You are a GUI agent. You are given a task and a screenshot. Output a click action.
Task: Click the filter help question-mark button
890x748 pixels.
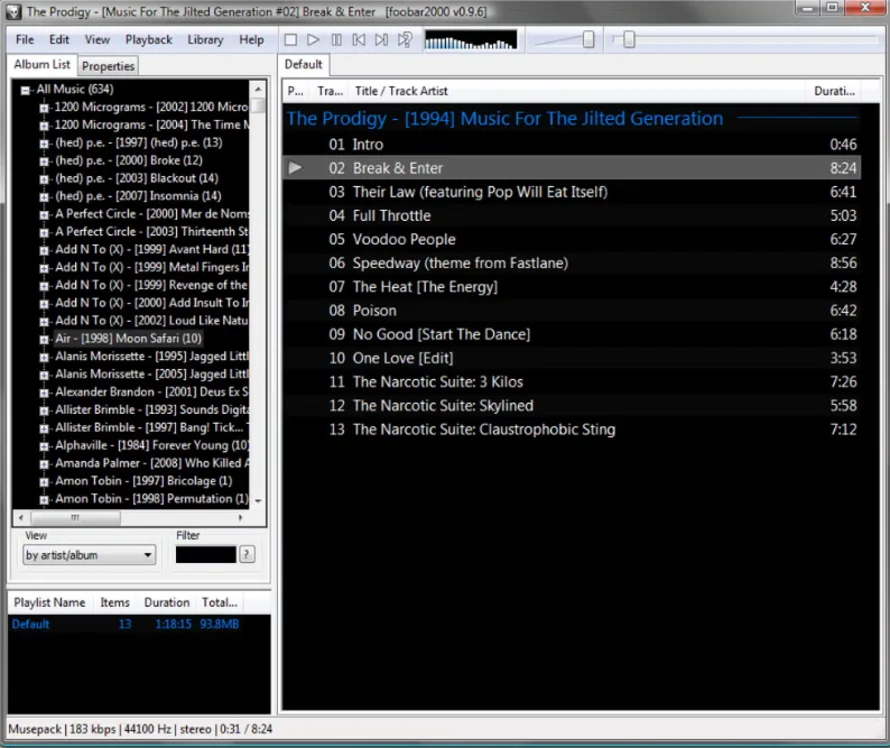(x=247, y=554)
